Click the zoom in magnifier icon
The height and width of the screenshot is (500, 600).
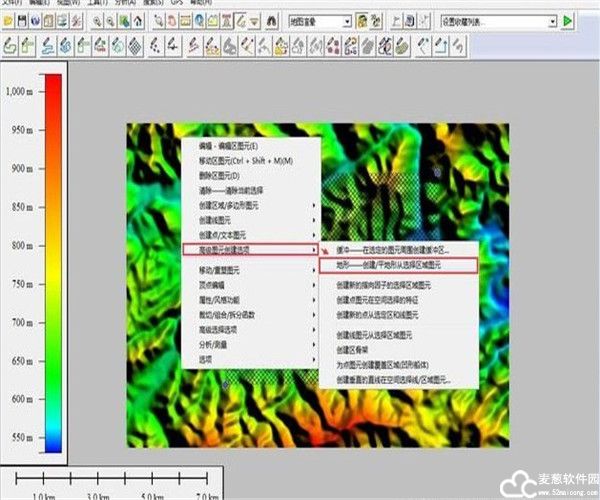(x=97, y=21)
